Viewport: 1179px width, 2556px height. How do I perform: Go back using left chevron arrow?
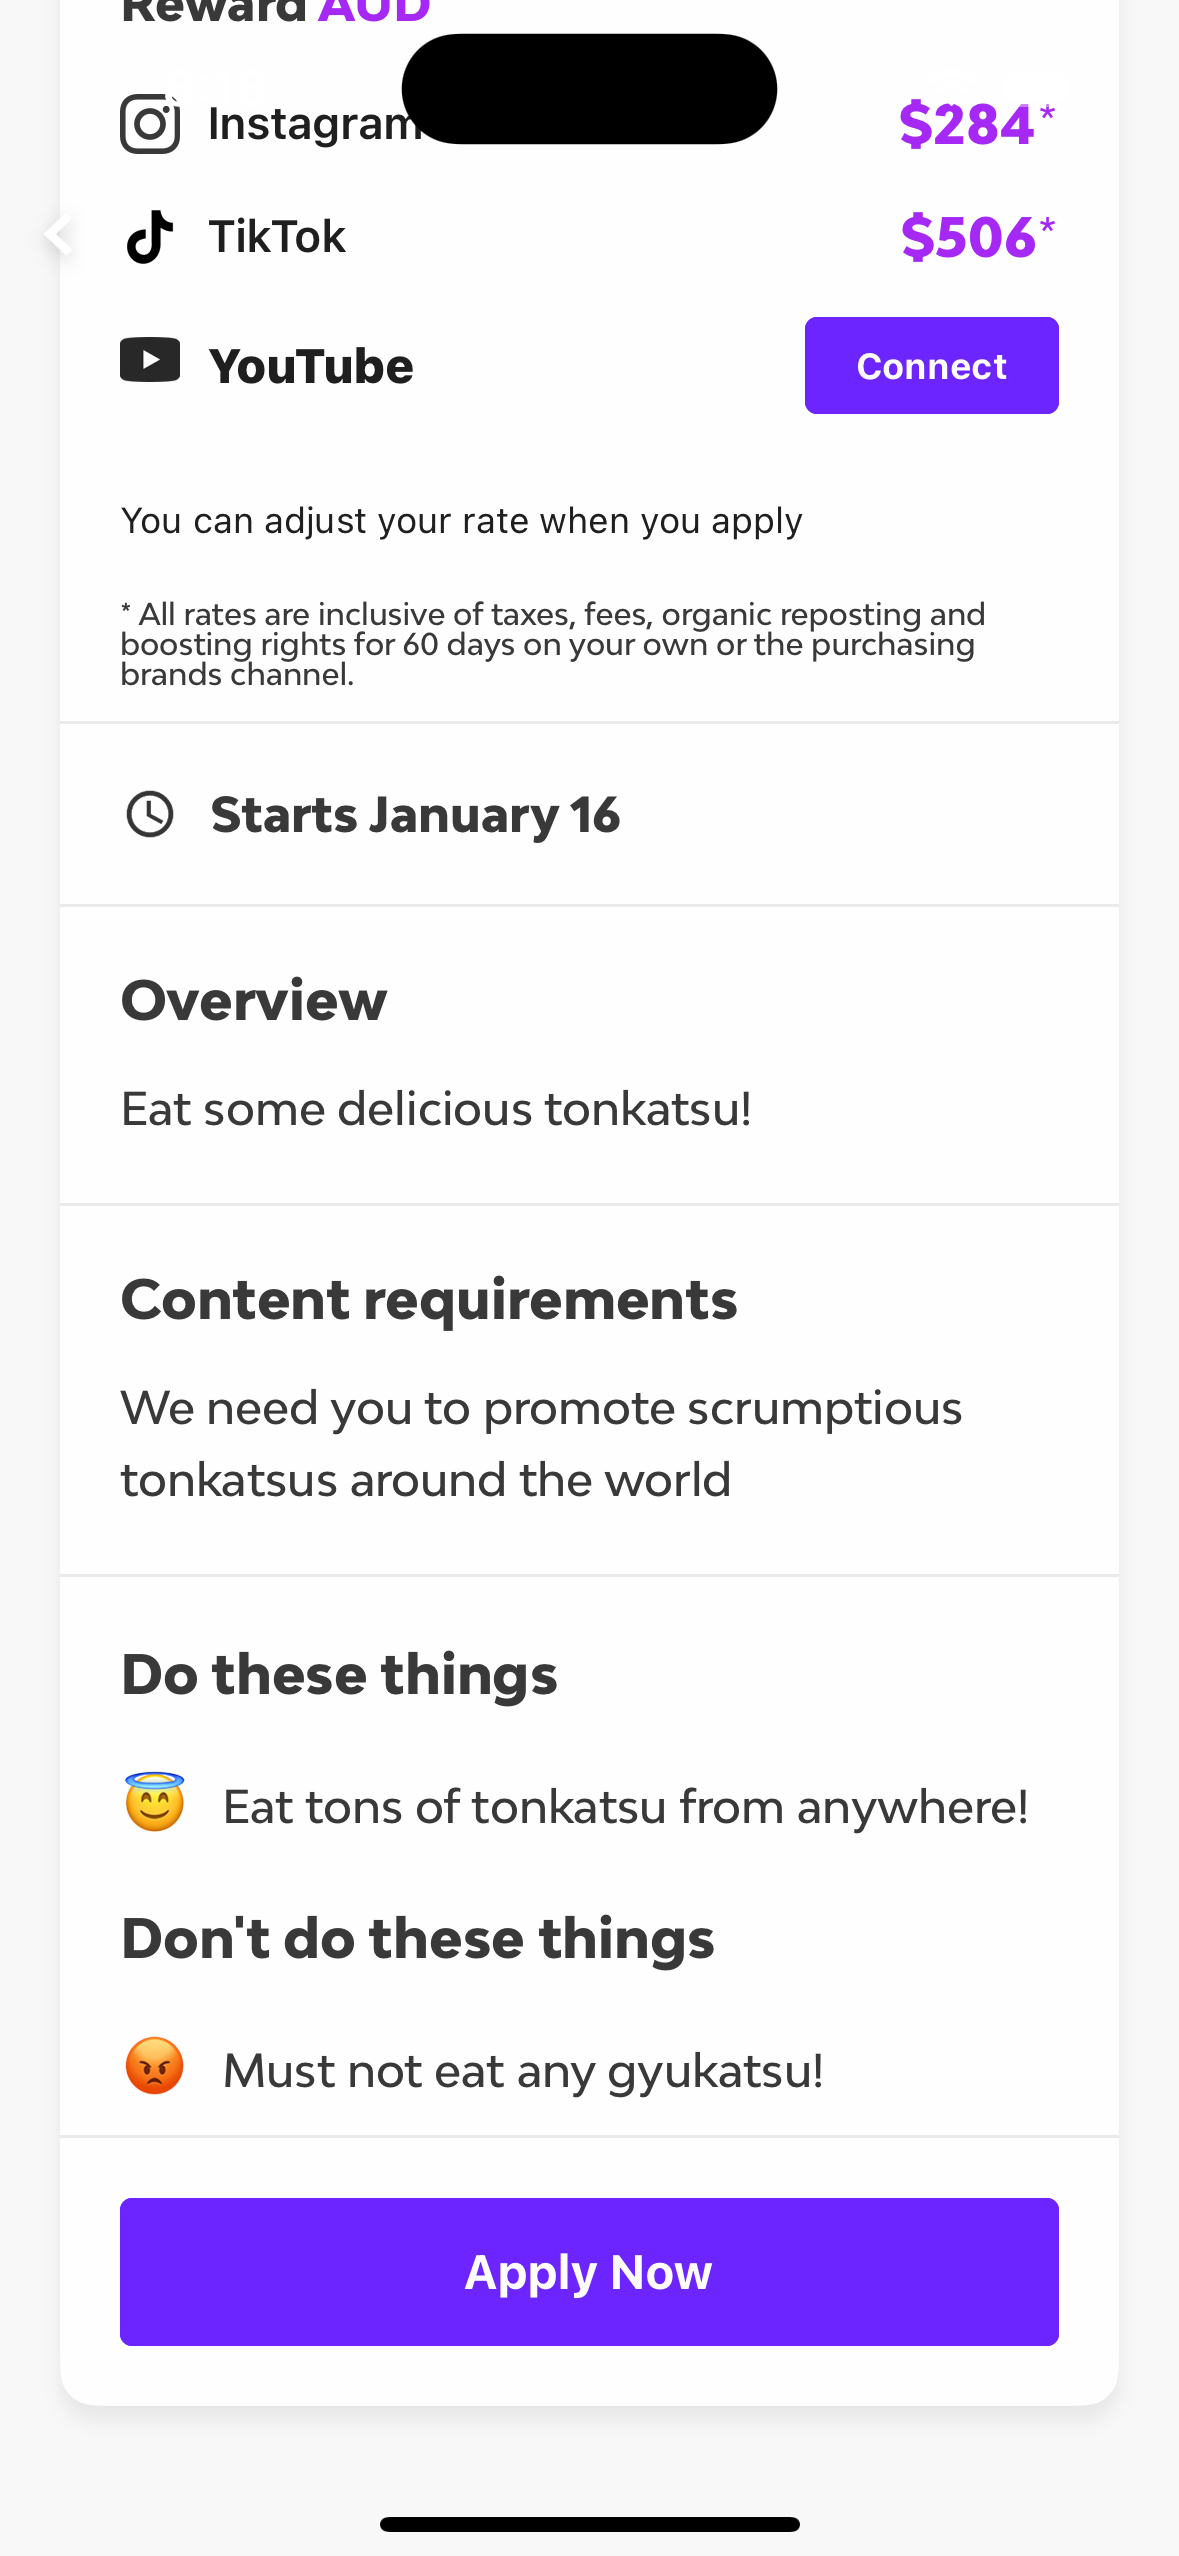pos(59,235)
